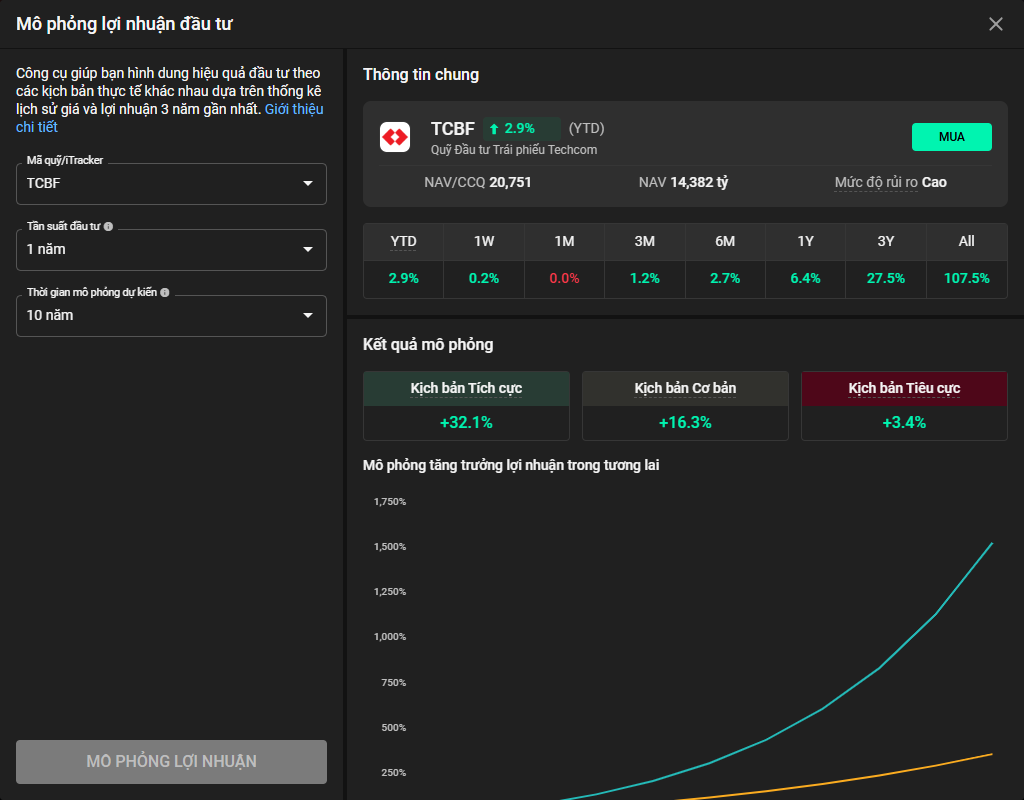
Task: Click the TCBF Techcom fund logo
Action: [x=395, y=137]
